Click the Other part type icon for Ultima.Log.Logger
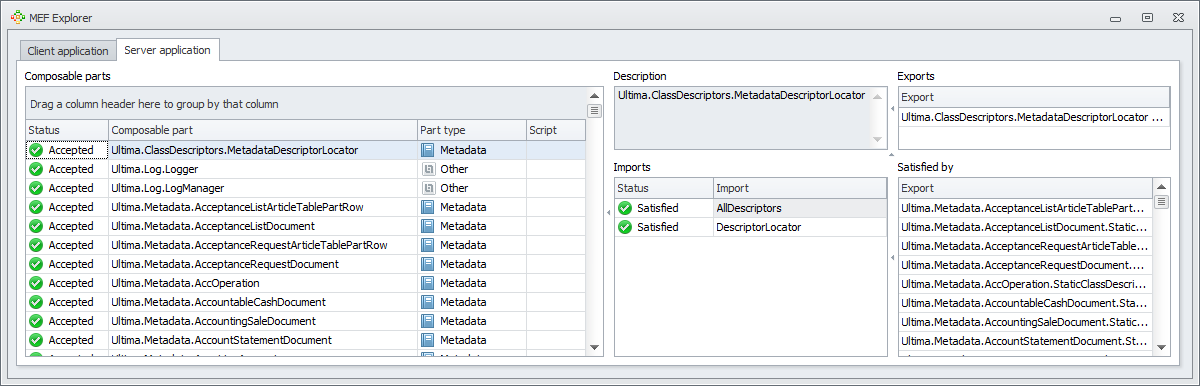 [x=428, y=169]
